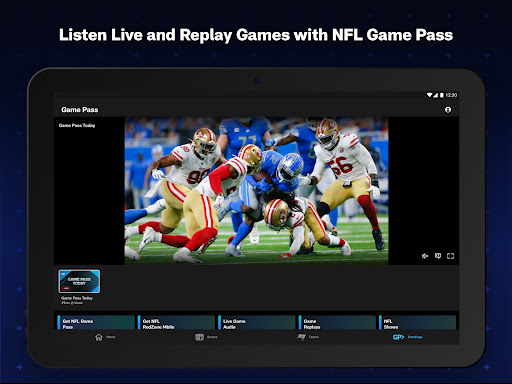Enter fullscreen with the expand icon
The image size is (512, 384).
(x=450, y=256)
